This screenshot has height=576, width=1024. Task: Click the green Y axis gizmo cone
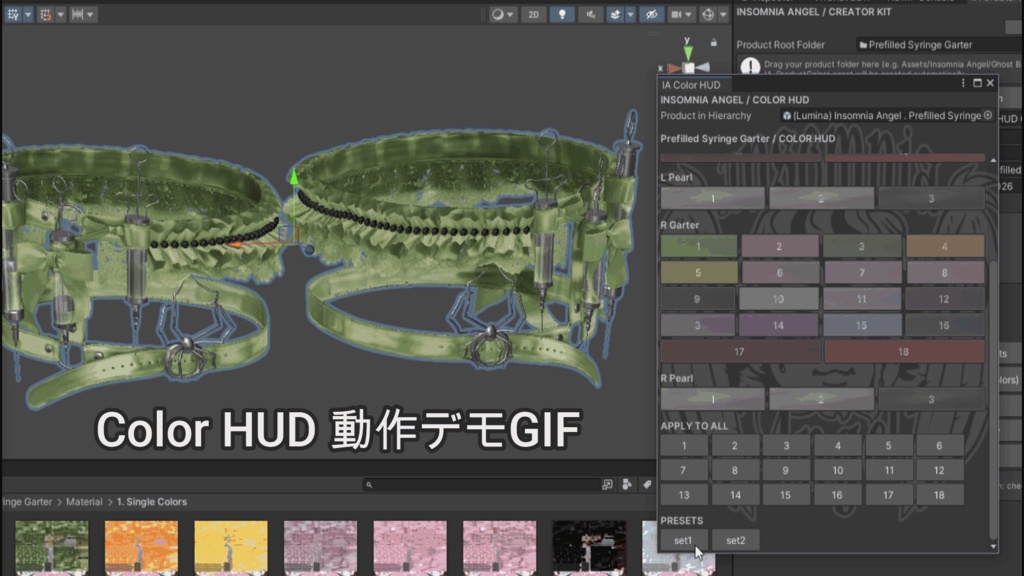pos(688,52)
